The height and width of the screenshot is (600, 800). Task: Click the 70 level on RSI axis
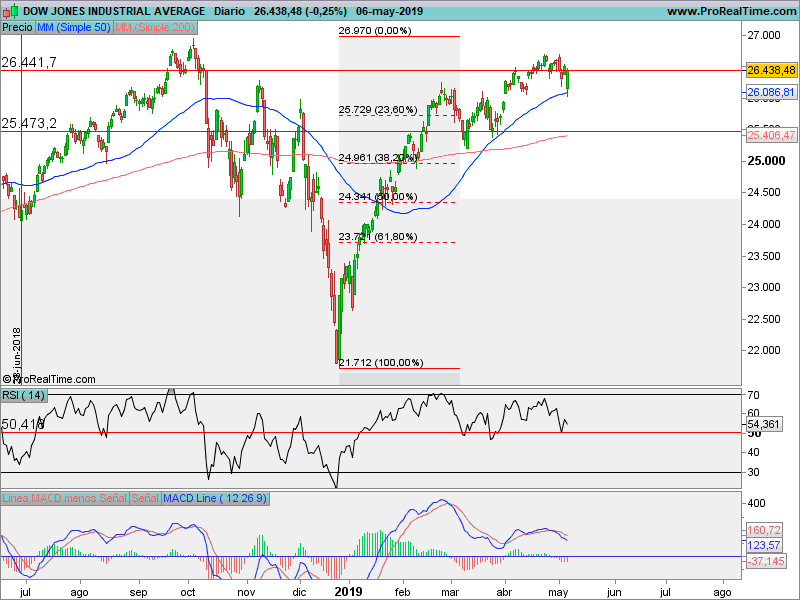tap(754, 395)
